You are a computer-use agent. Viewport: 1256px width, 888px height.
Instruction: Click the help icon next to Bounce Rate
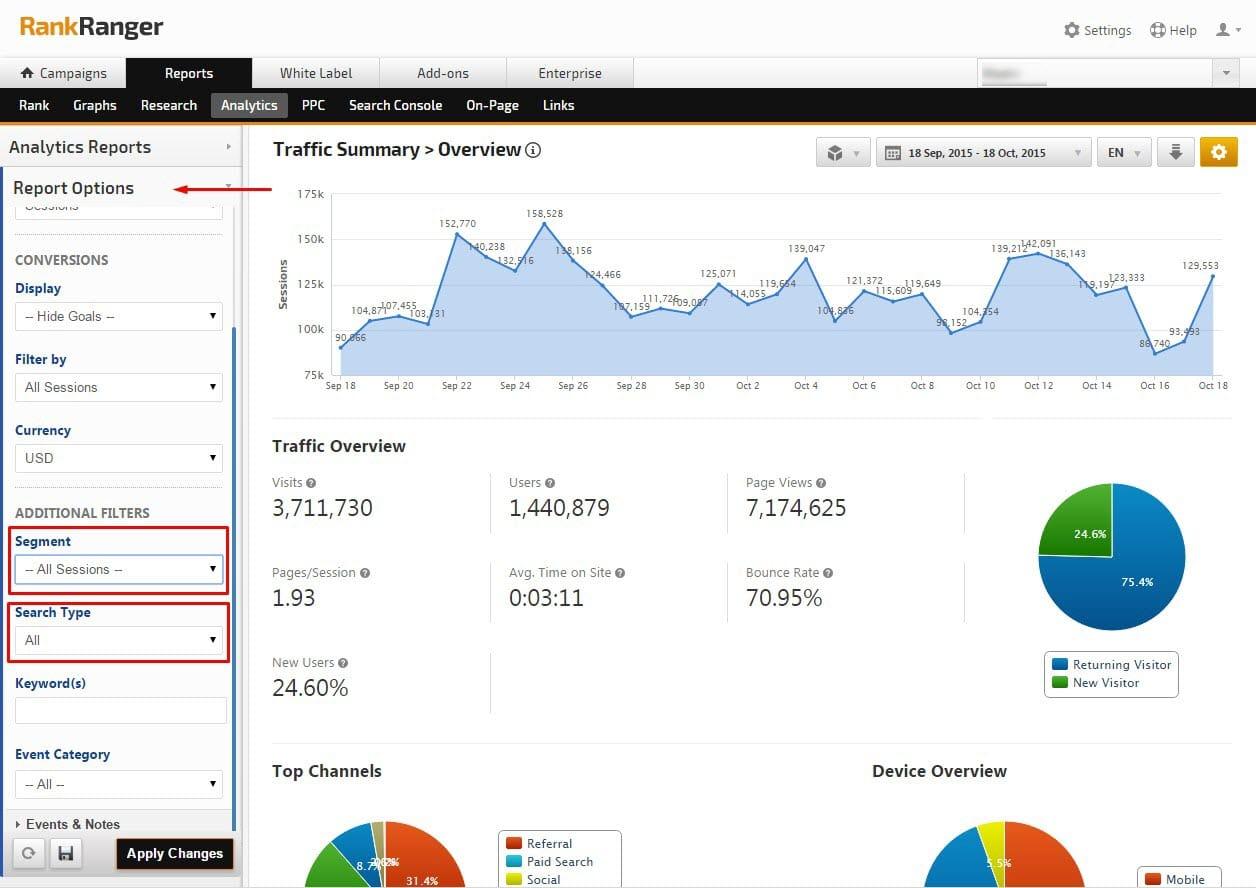coord(828,573)
